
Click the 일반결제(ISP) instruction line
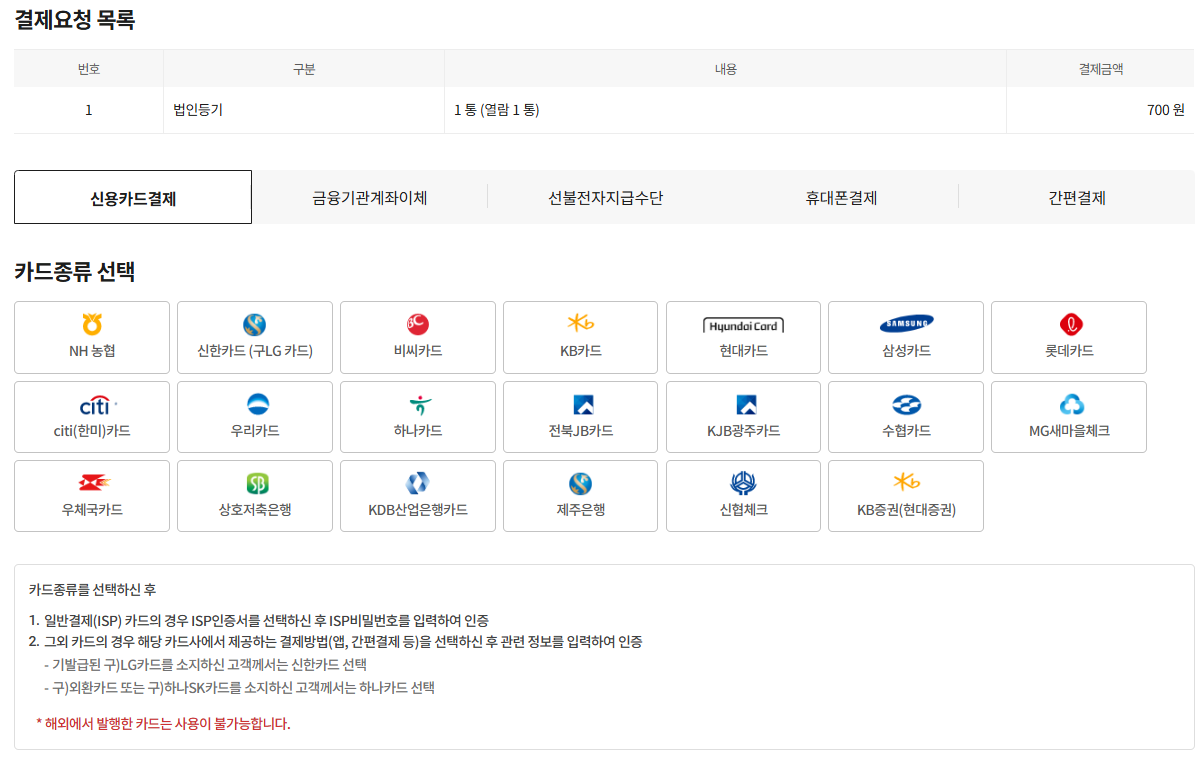click(259, 620)
